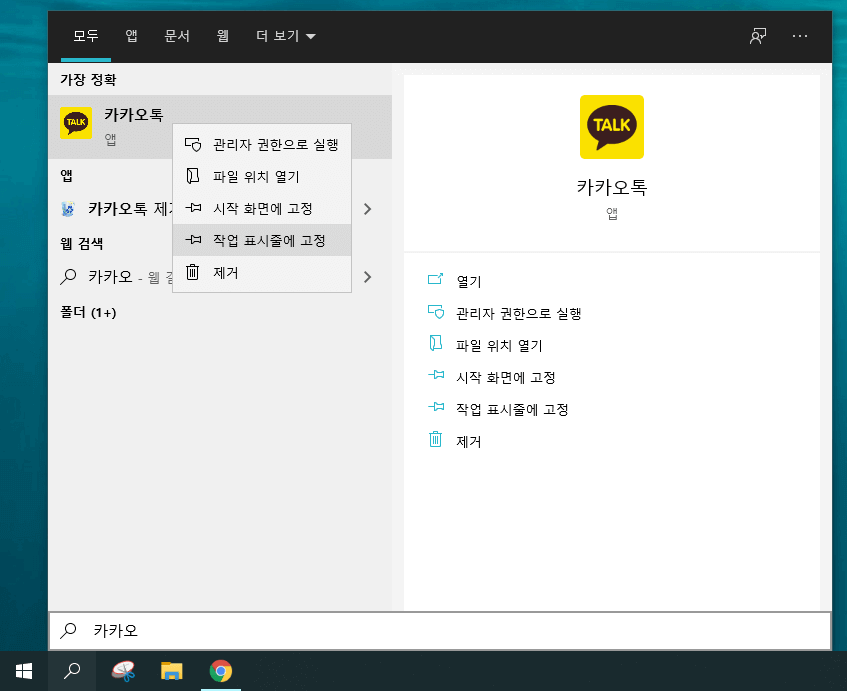Screen dimensions: 847x691
Task: Click the search box magnifier icon
Action: point(68,630)
